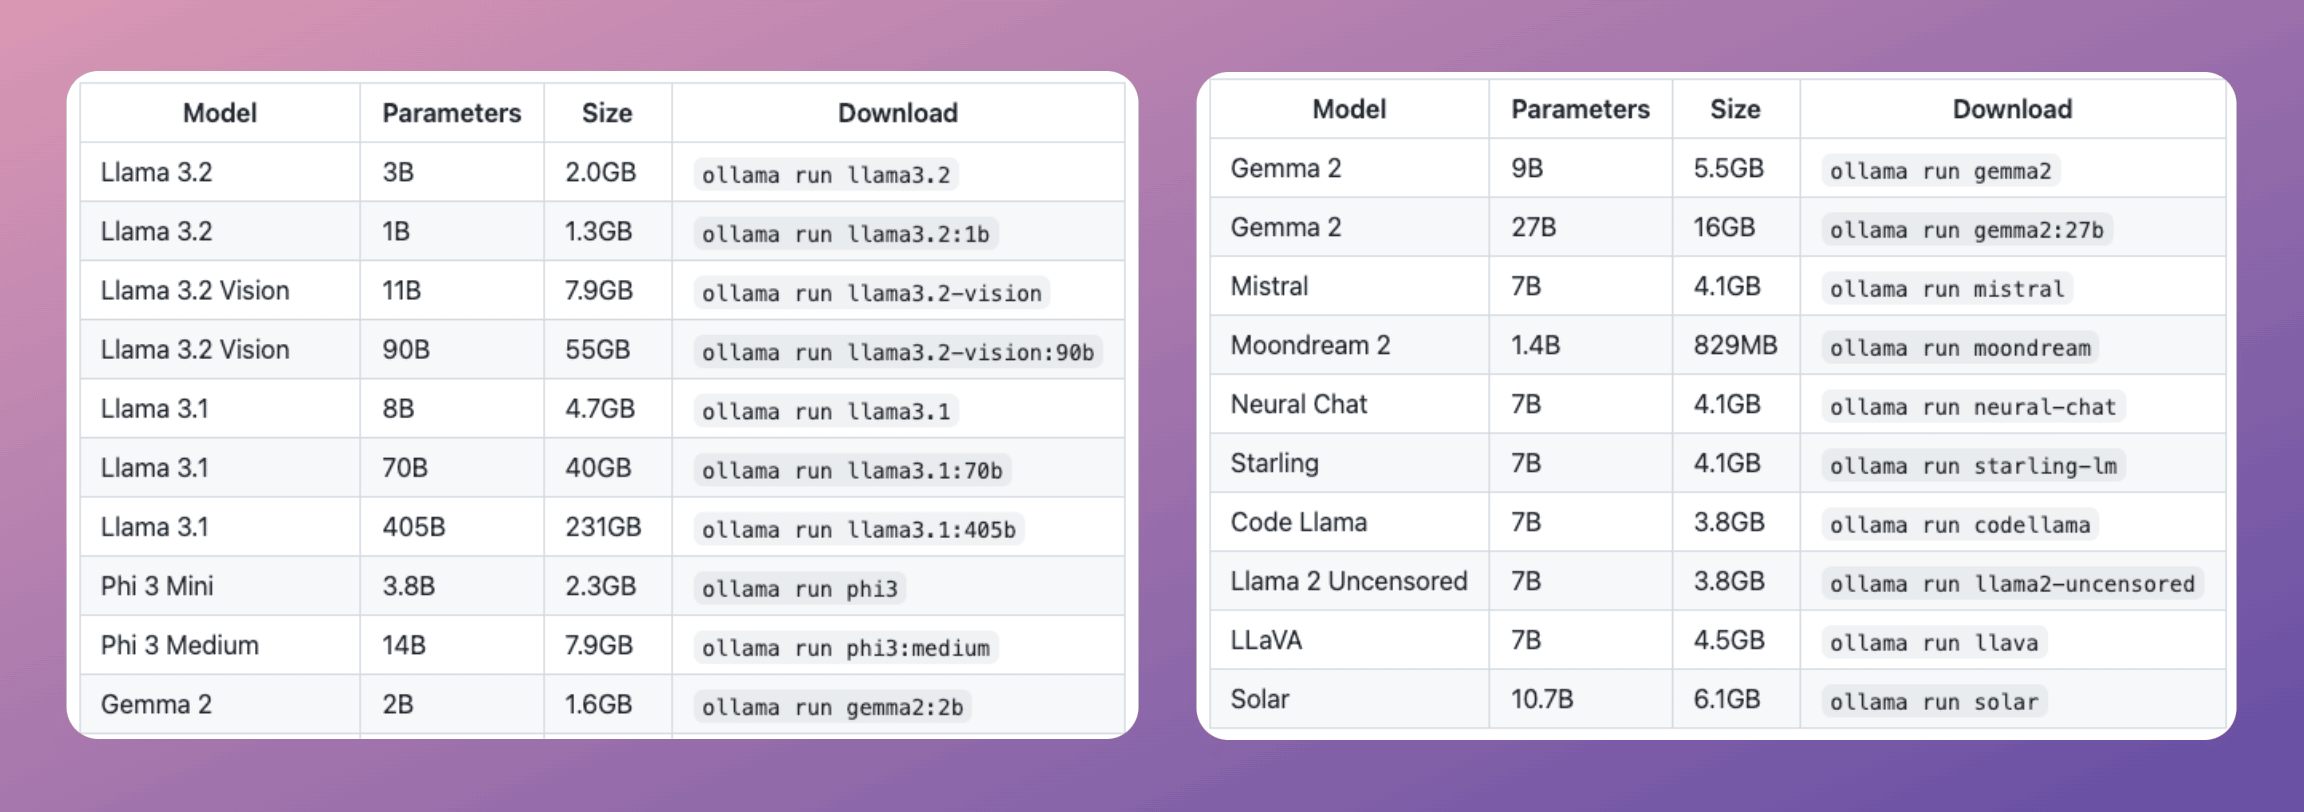Select the 'ollama run llama3.2:1b' command
The height and width of the screenshot is (812, 2304).
click(846, 234)
